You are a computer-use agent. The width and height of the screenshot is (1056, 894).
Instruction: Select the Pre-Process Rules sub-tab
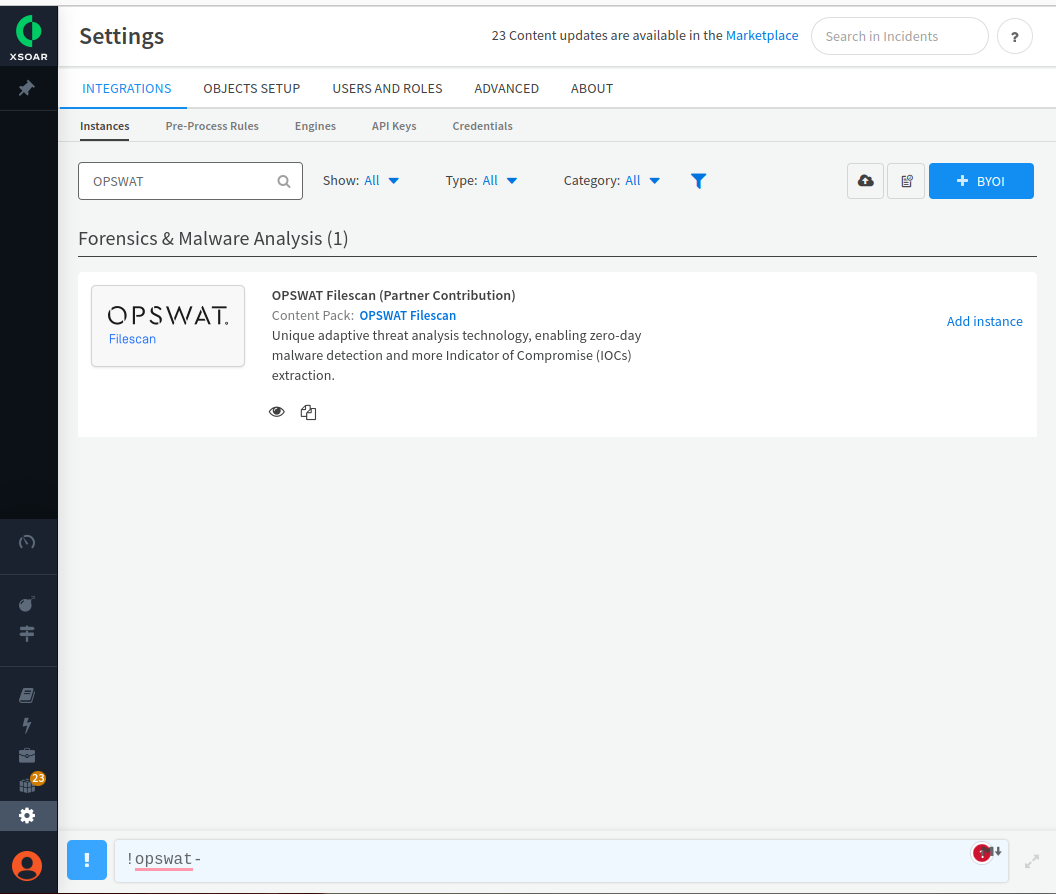click(x=212, y=126)
